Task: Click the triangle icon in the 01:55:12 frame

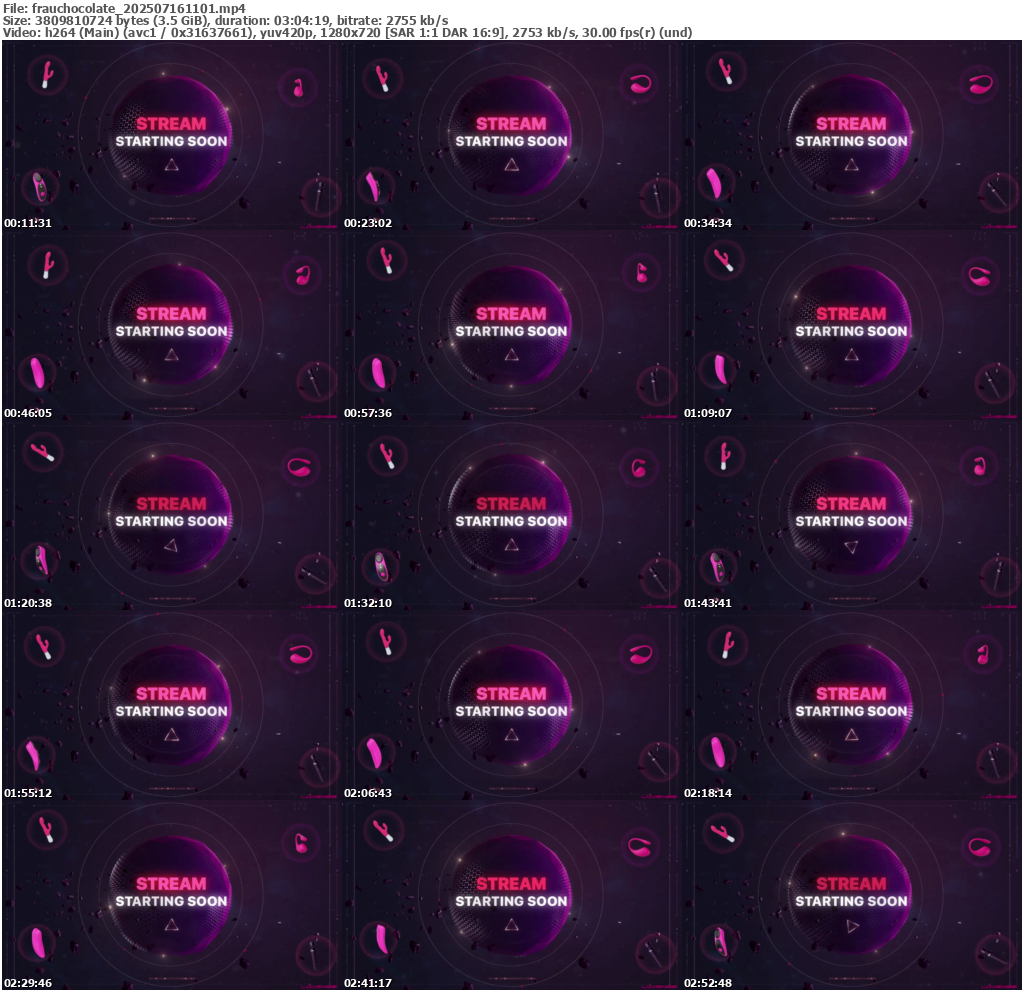Action: point(172,735)
